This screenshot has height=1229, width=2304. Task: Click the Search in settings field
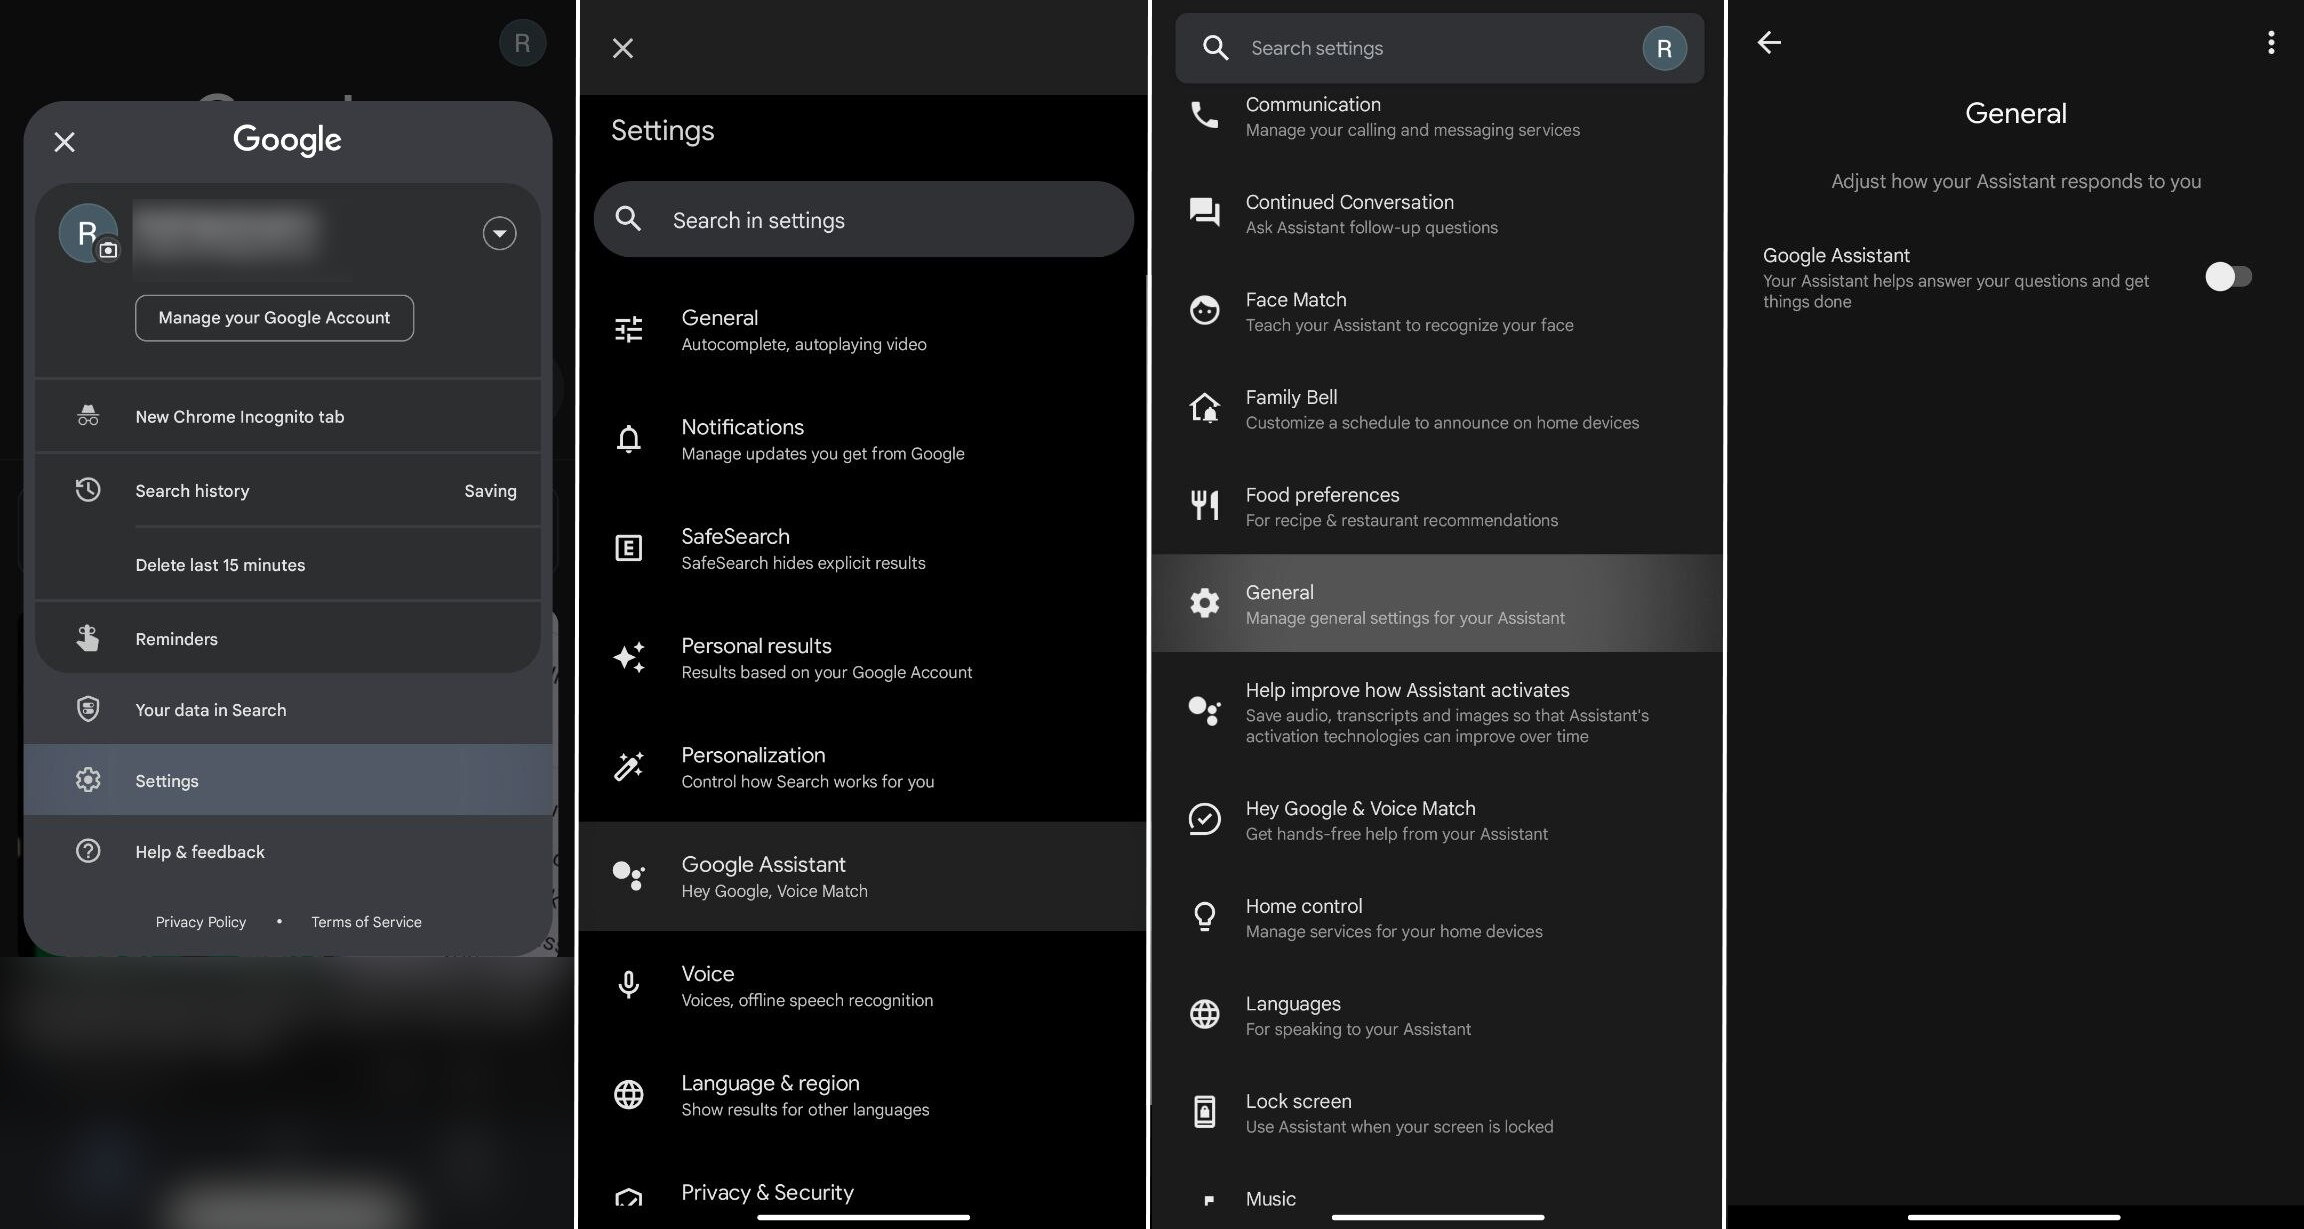click(x=863, y=220)
